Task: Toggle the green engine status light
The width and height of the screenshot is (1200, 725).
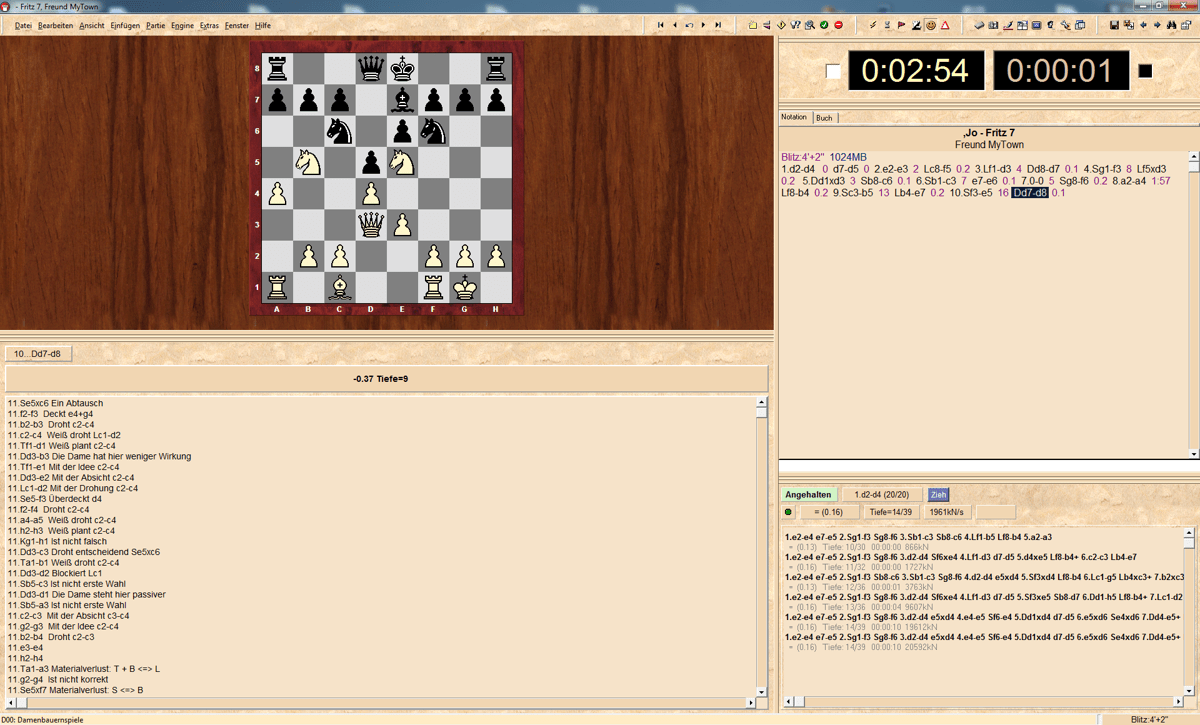Action: 788,513
